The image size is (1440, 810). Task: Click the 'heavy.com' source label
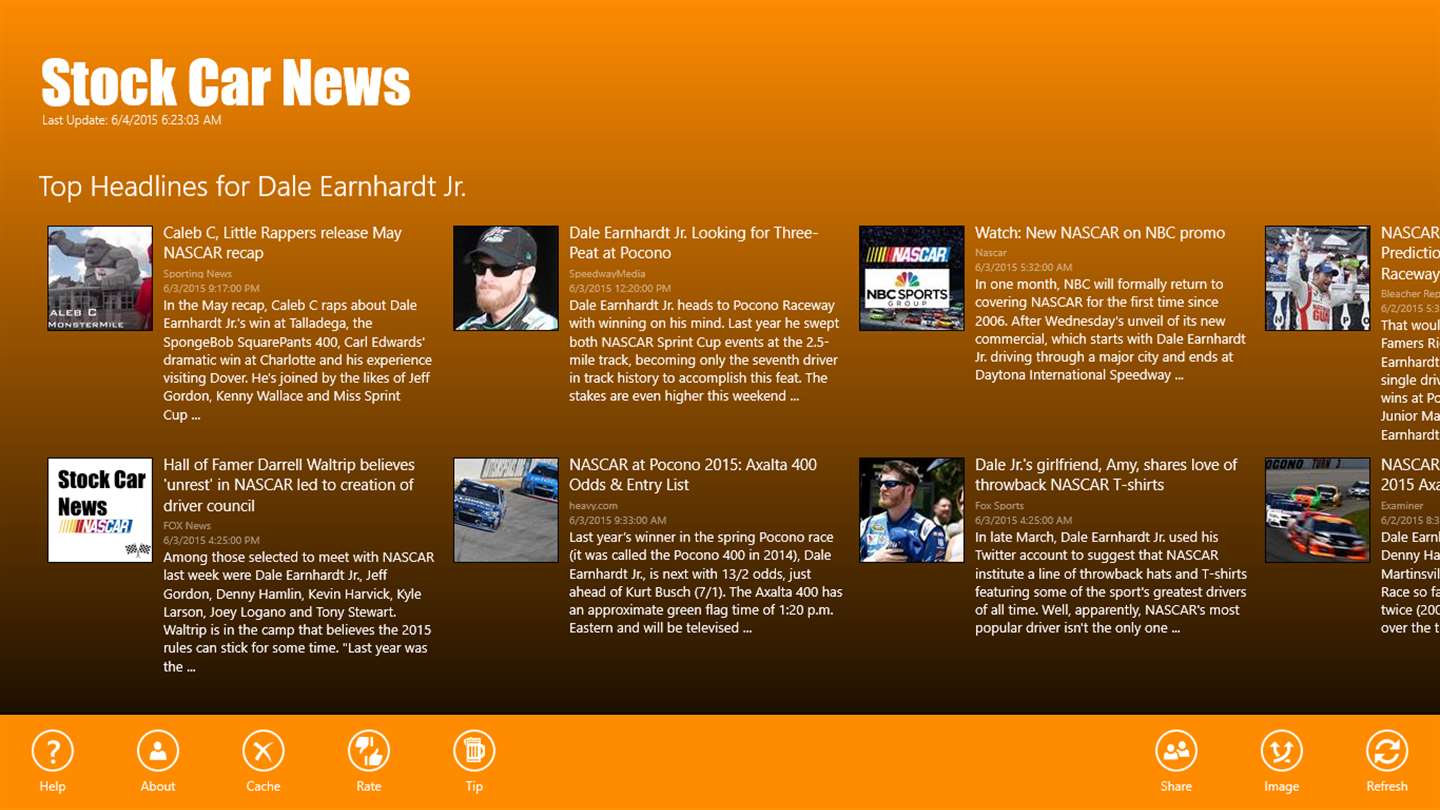coord(594,505)
